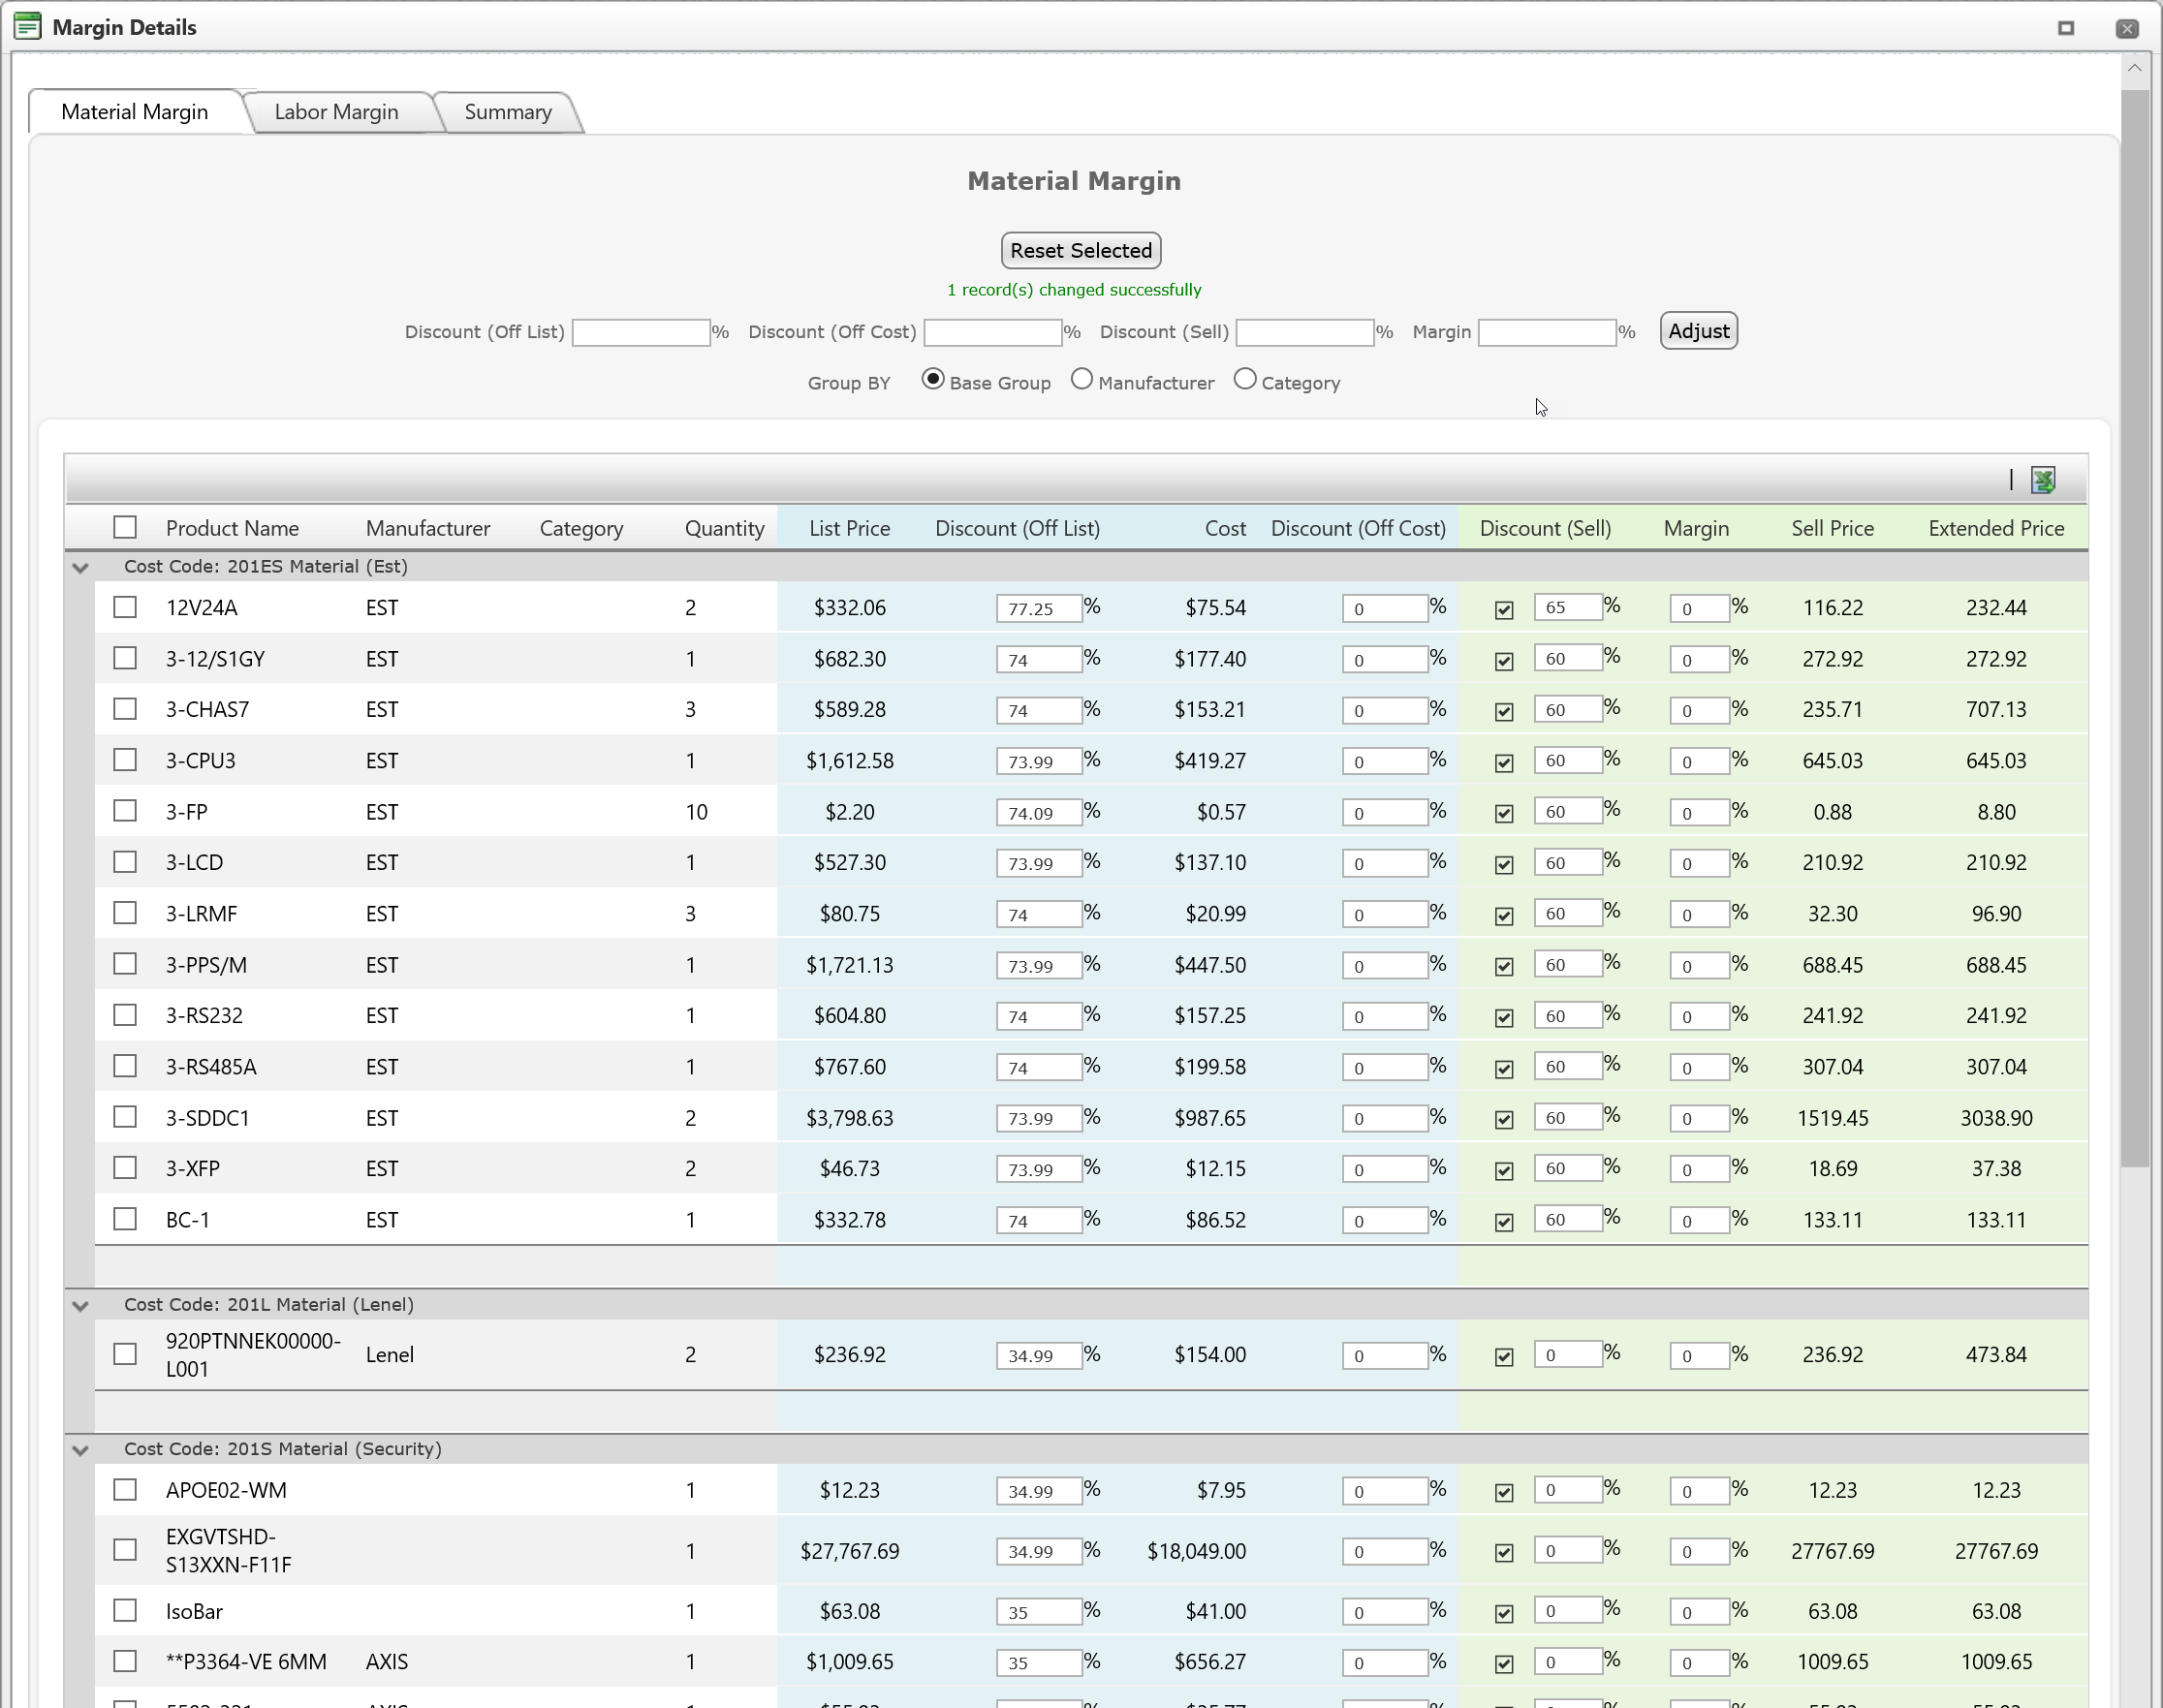
Task: Click the top Discount (Off List) field
Action: click(641, 332)
